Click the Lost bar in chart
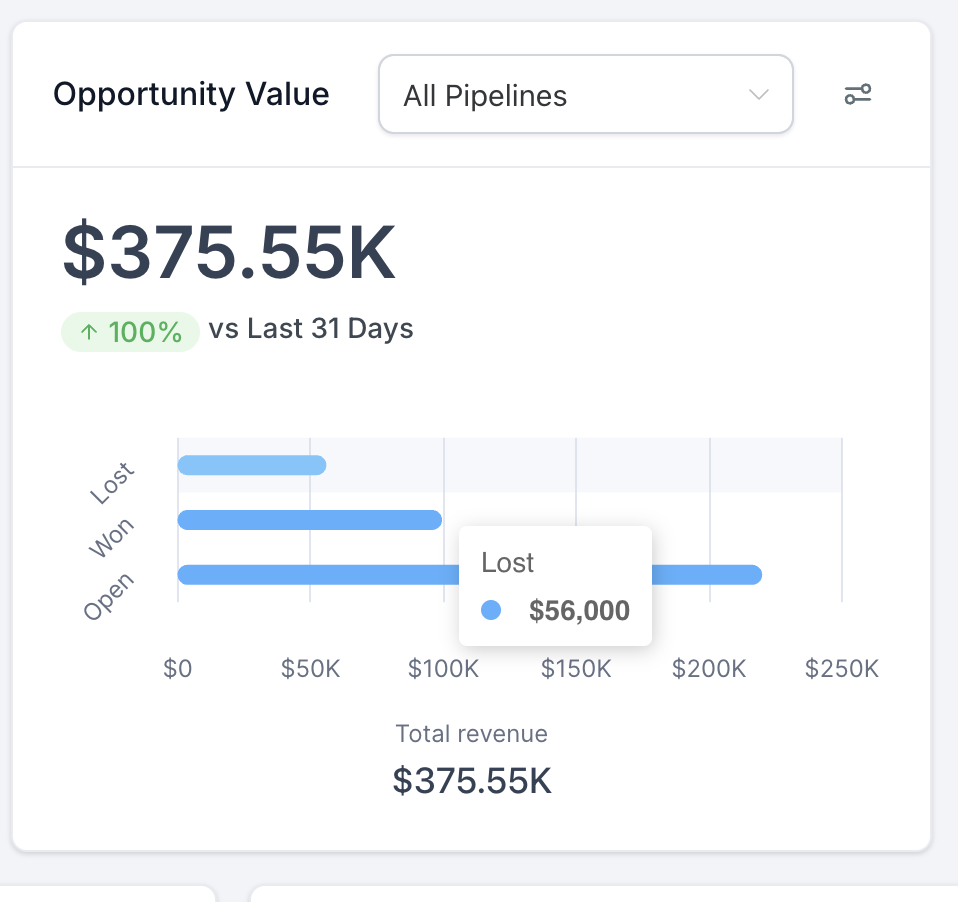The height and width of the screenshot is (902, 958). [x=252, y=465]
